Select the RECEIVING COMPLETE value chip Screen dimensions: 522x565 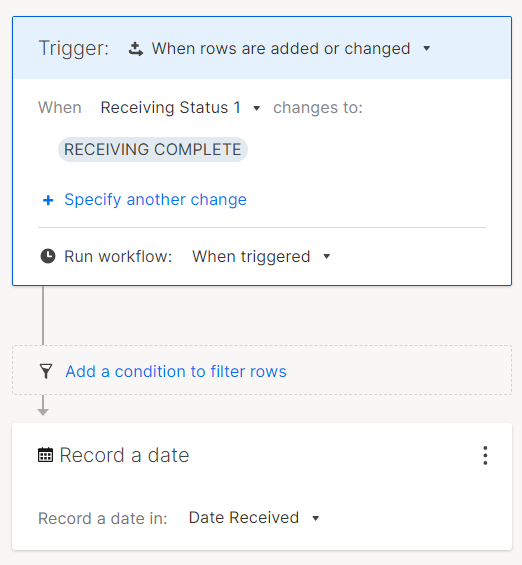click(x=153, y=149)
